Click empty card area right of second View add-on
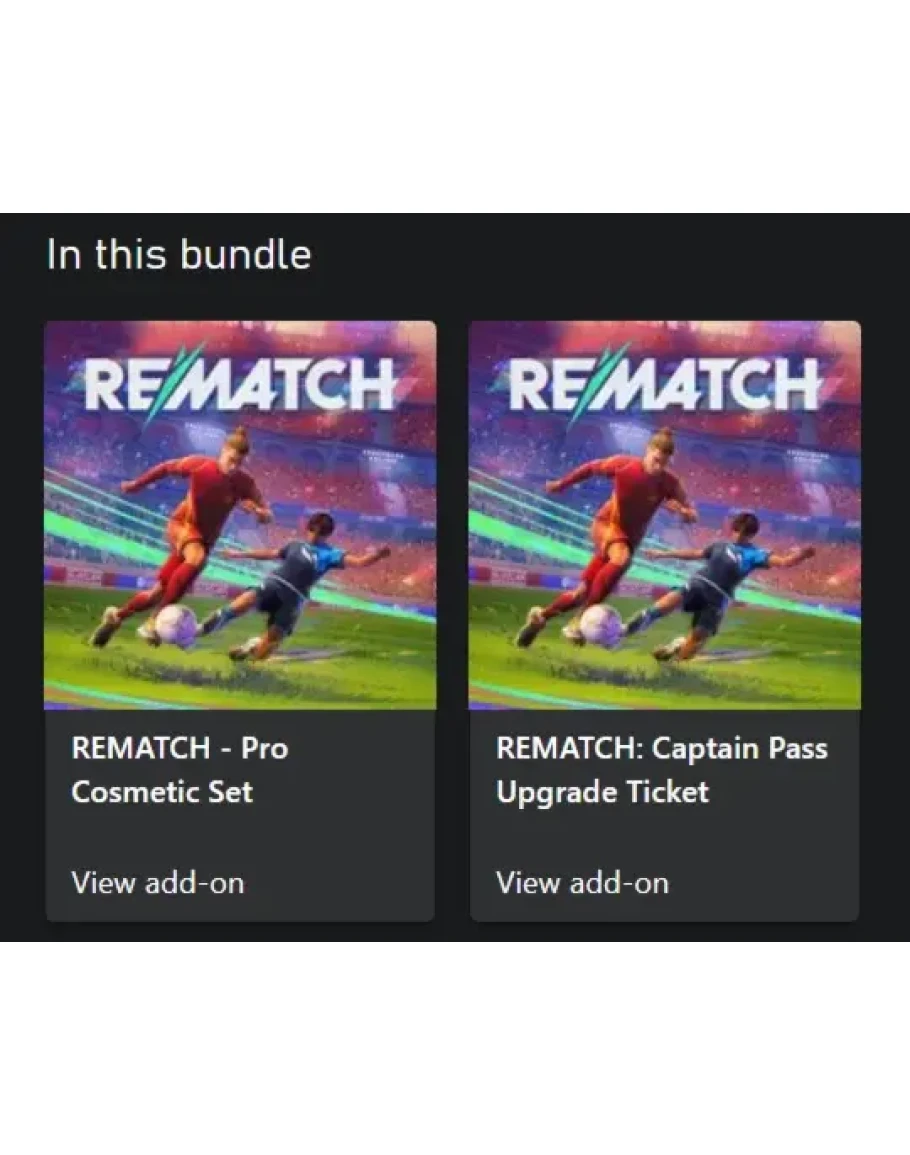Screen dimensions: 910x1155 pos(763,882)
